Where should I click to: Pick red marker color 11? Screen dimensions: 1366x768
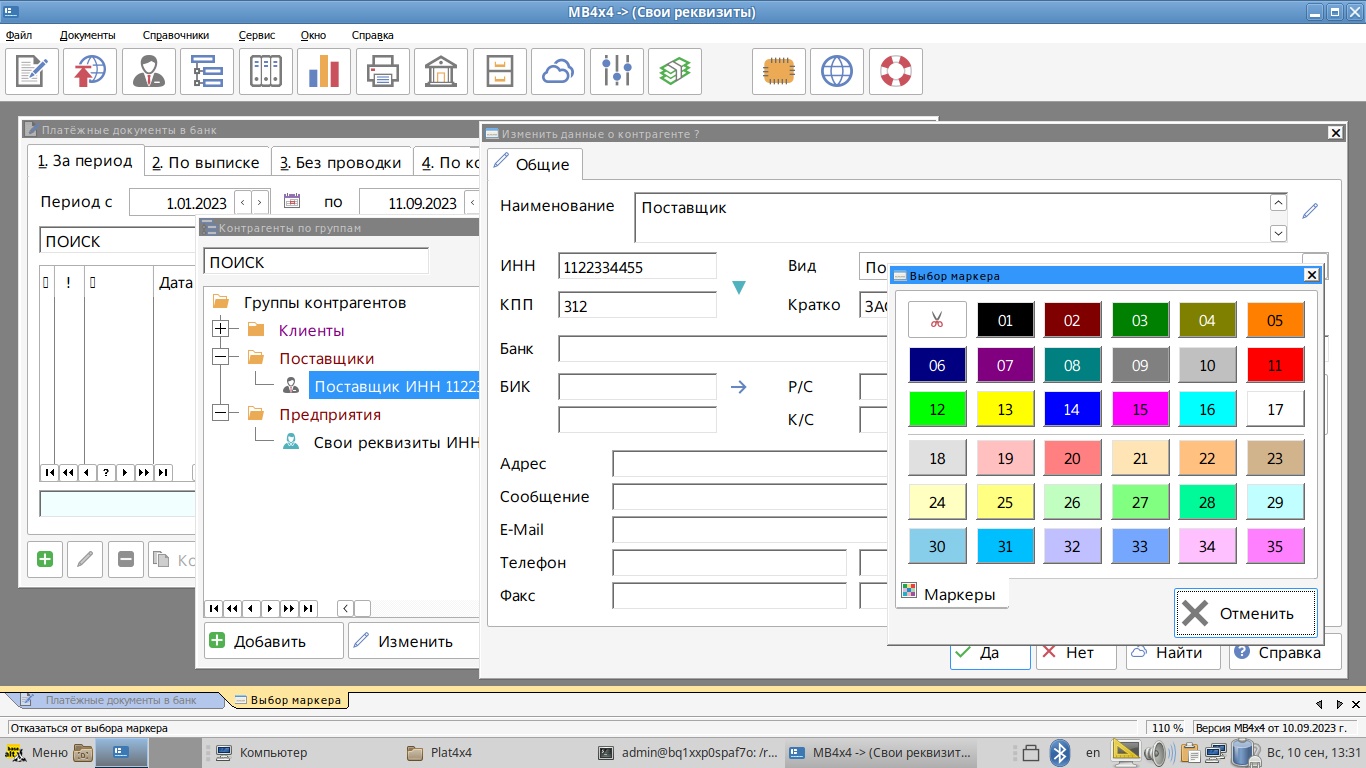[1275, 366]
